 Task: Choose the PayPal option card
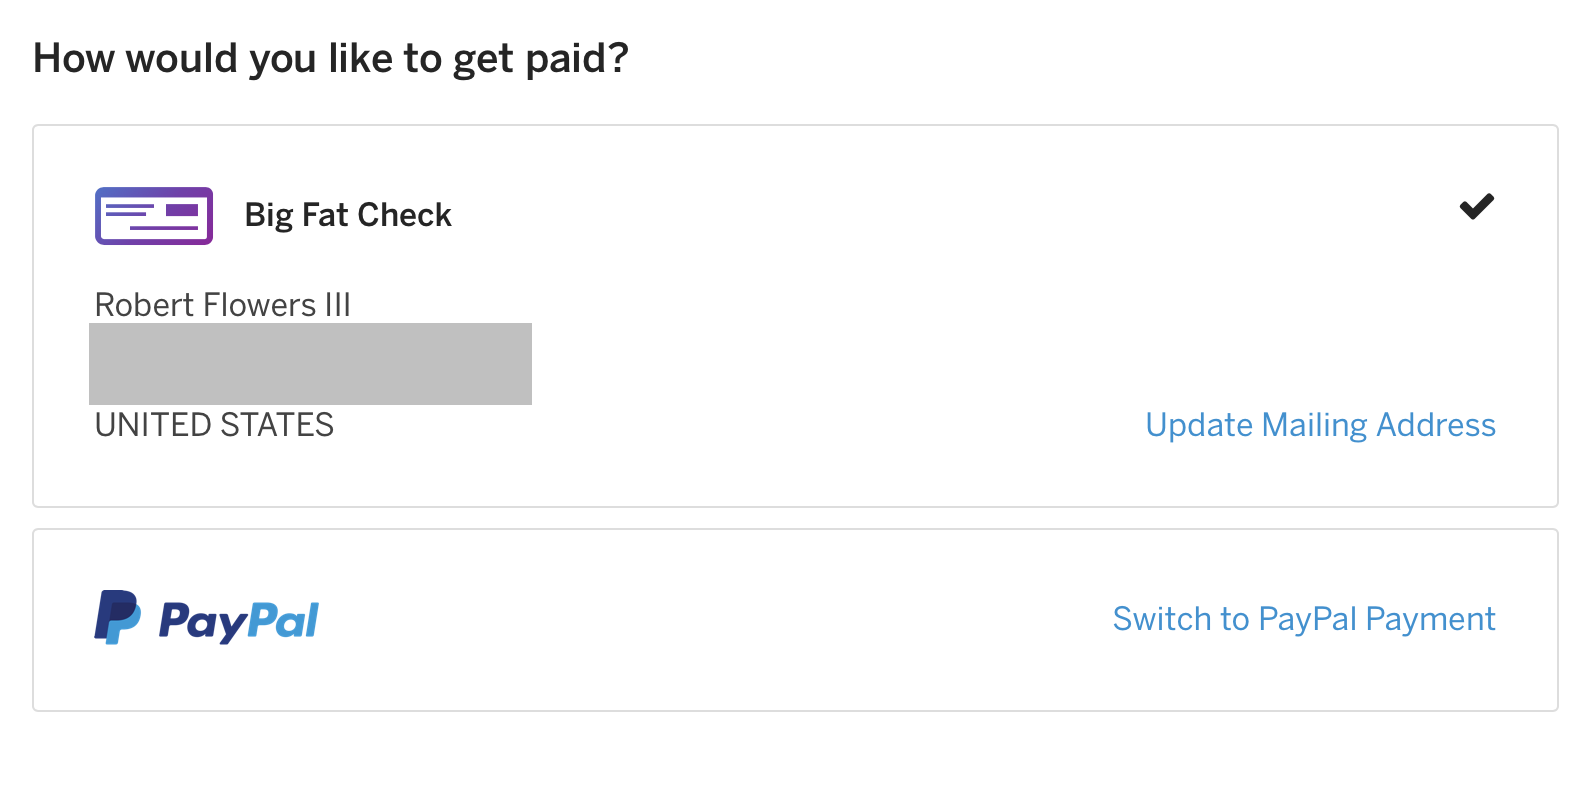[795, 620]
